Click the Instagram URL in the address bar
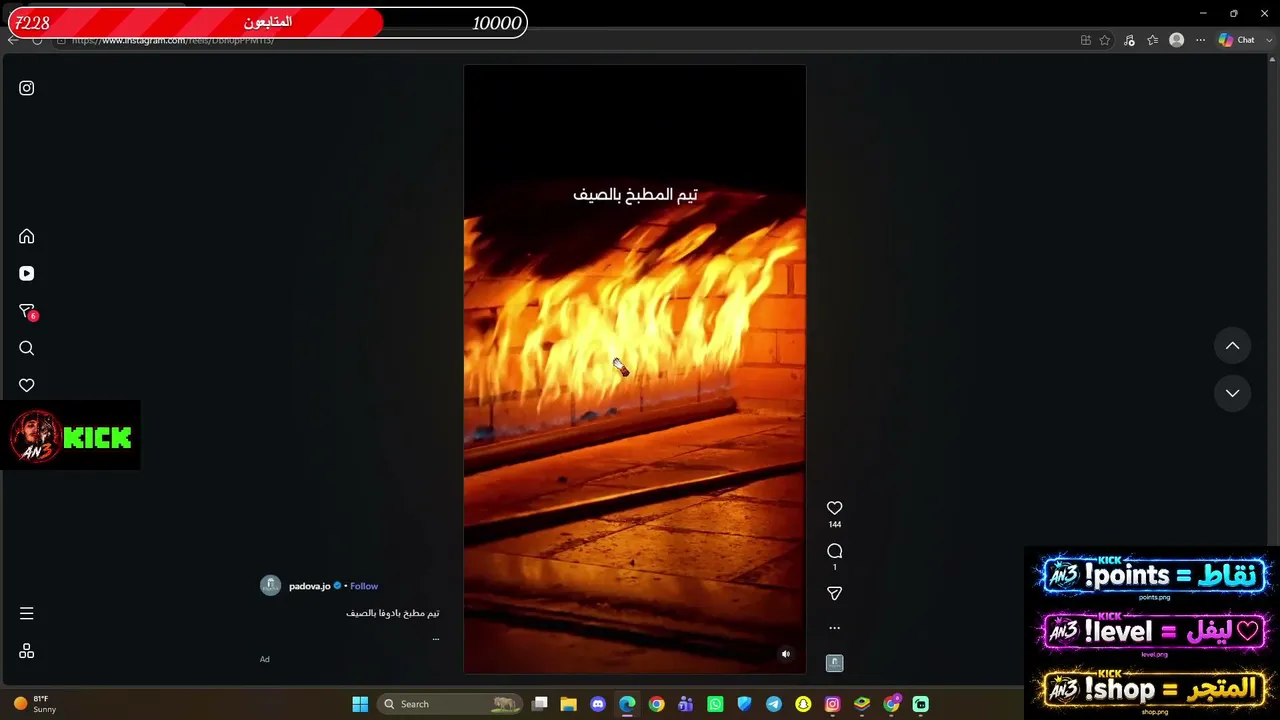 coord(172,40)
